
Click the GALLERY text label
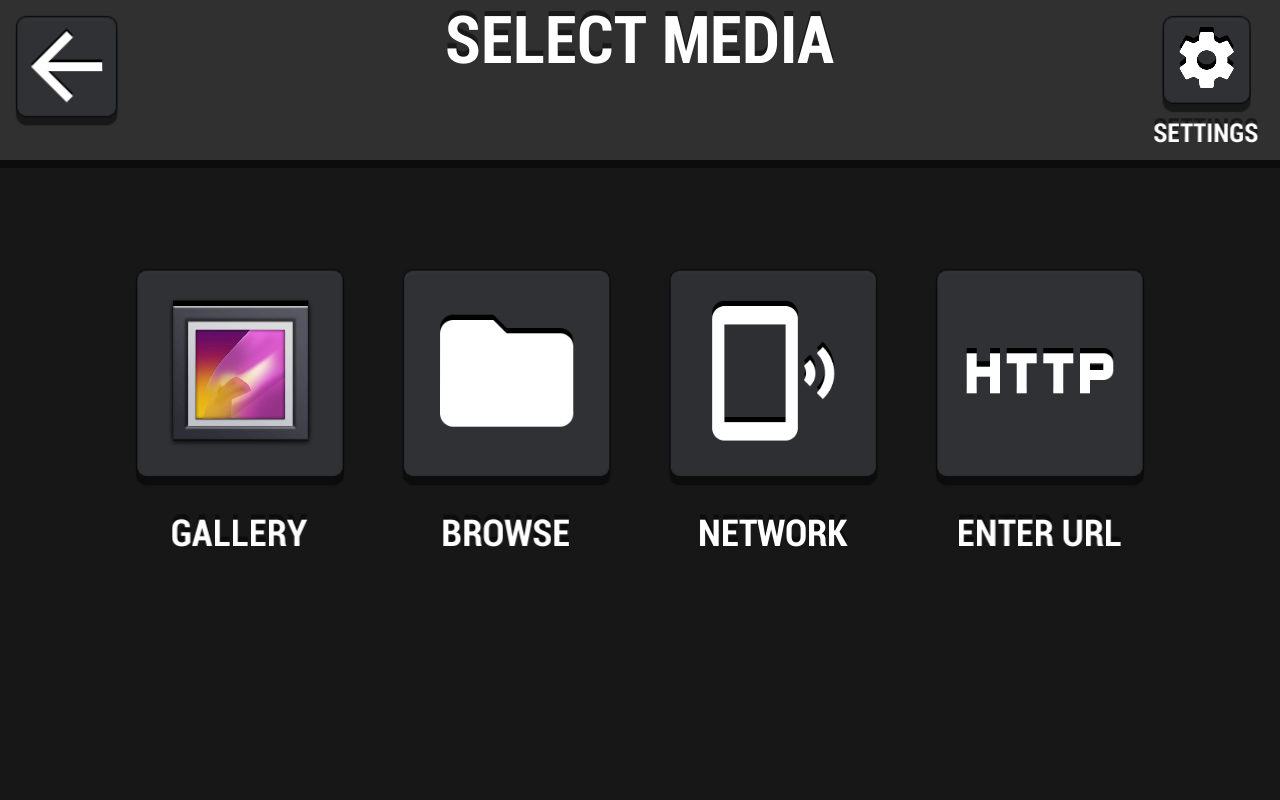[239, 533]
